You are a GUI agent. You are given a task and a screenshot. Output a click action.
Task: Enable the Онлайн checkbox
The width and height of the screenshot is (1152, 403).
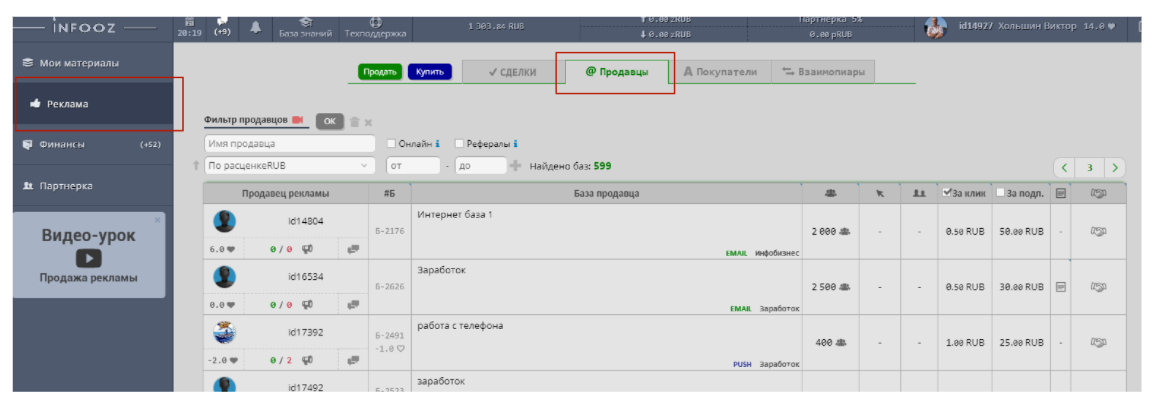[392, 144]
